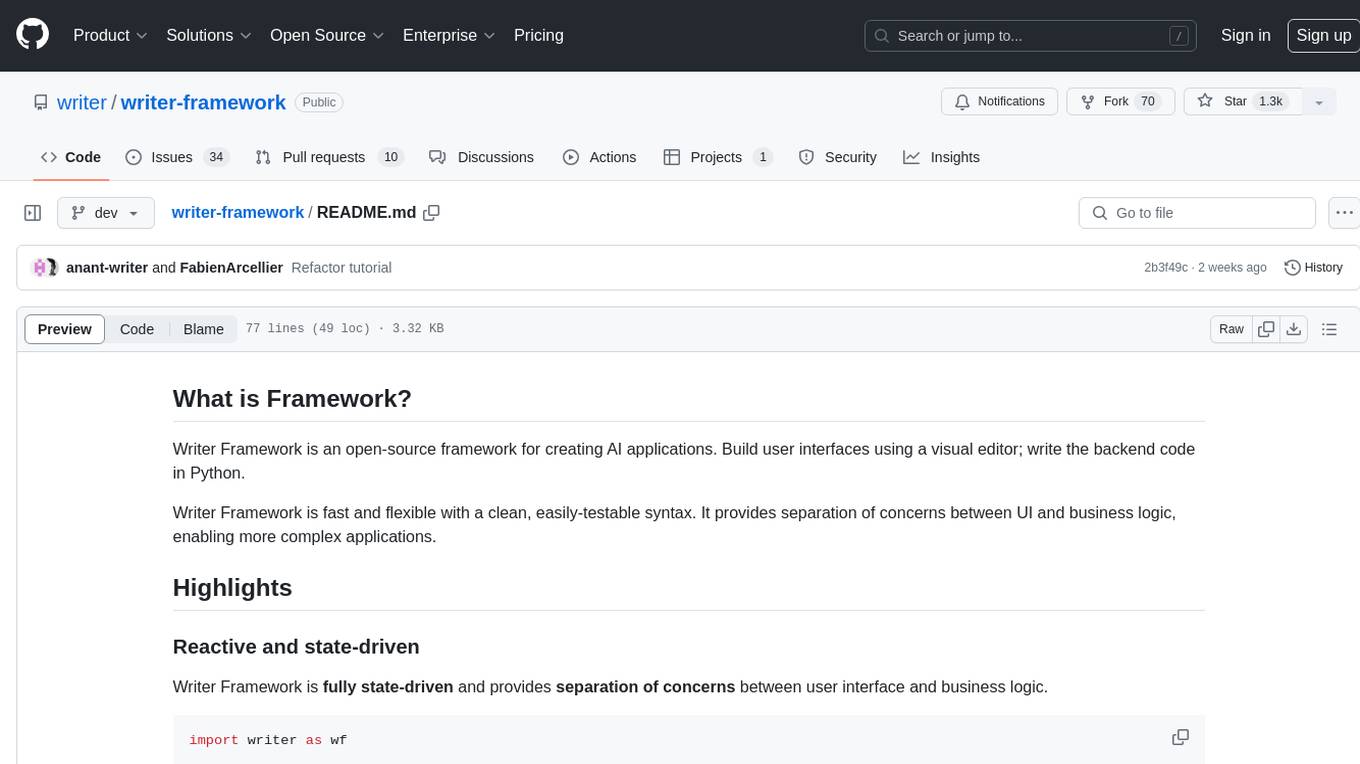Open the Pricing page
Viewport: 1360px width, 764px height.
pos(539,35)
